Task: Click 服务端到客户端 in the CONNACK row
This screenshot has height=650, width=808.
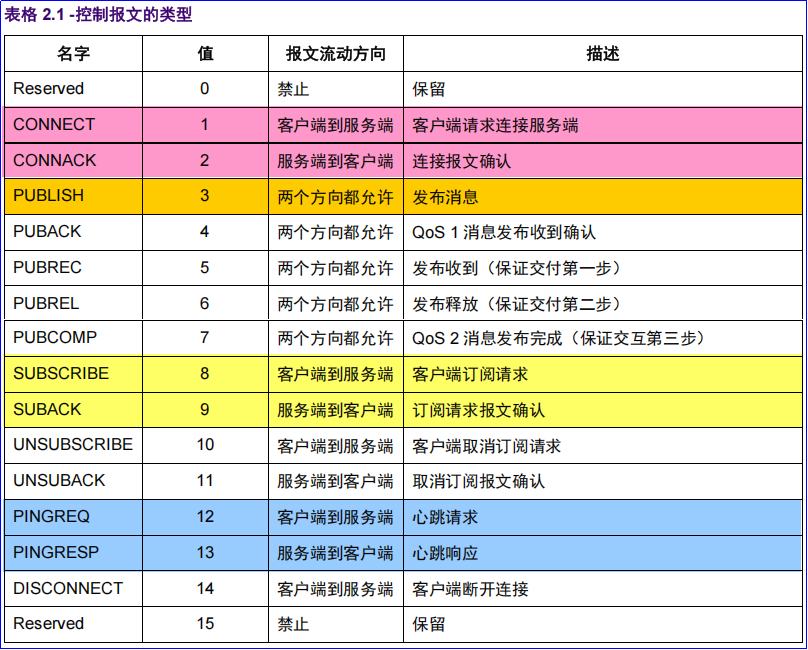Action: [x=335, y=161]
